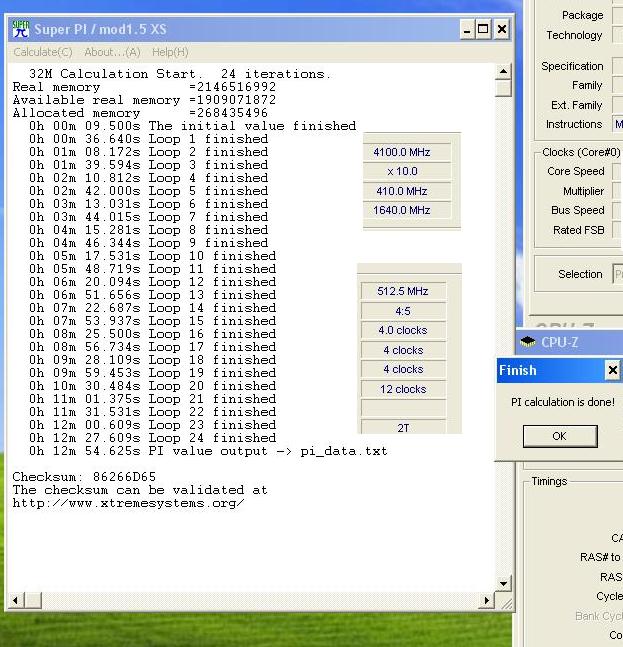This screenshot has height=647, width=623.
Task: Click the Core Speed label in CPU-Z
Action: pyautogui.click(x=576, y=171)
